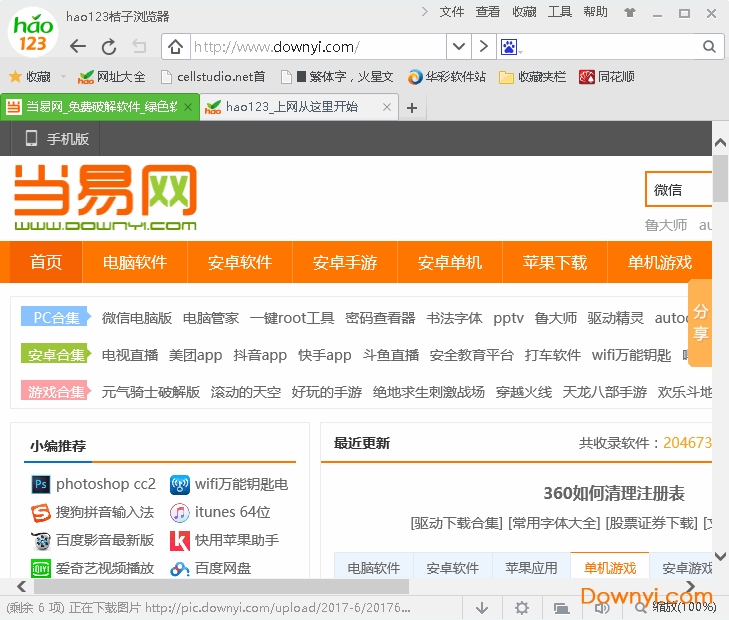The image size is (729, 620).
Task: Select the 安卓软件 navigation item
Action: [x=240, y=262]
